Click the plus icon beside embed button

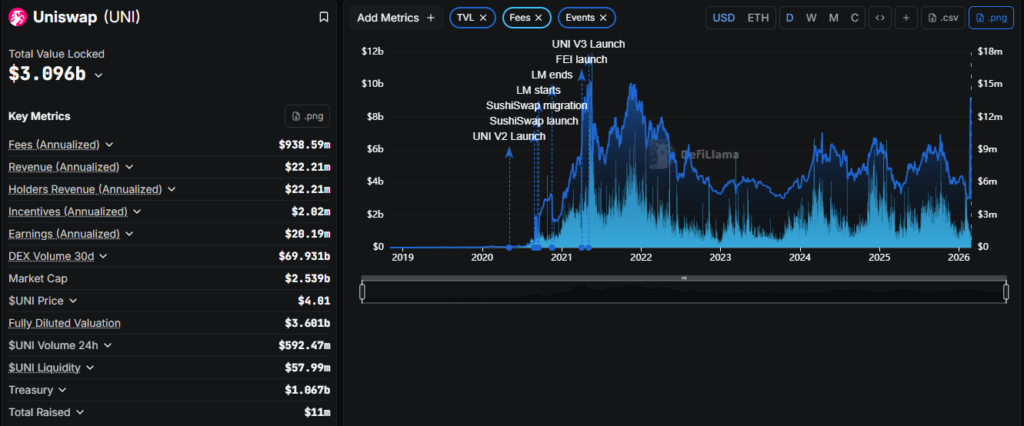tap(905, 18)
